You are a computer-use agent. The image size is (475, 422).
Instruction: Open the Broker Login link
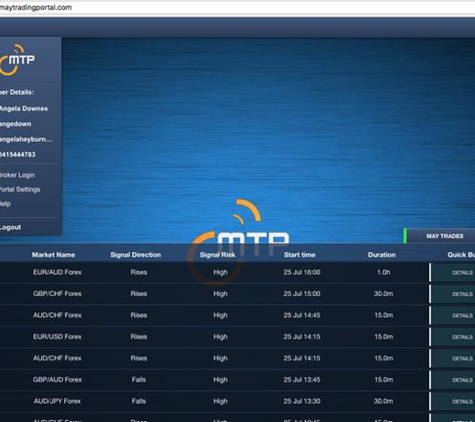[x=17, y=175]
